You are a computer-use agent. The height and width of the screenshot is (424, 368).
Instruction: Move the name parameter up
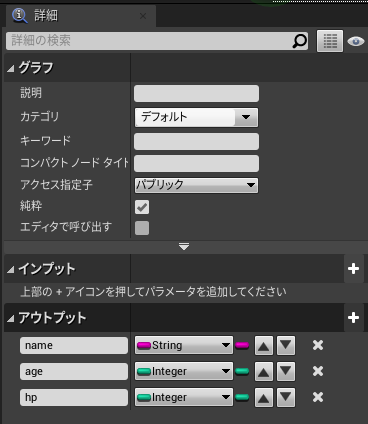[264, 345]
